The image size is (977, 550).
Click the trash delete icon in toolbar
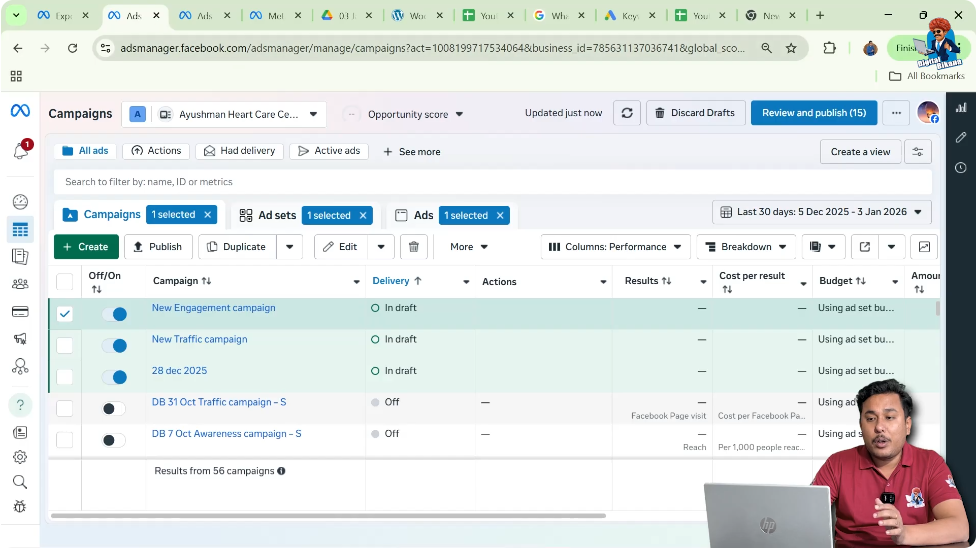[414, 247]
